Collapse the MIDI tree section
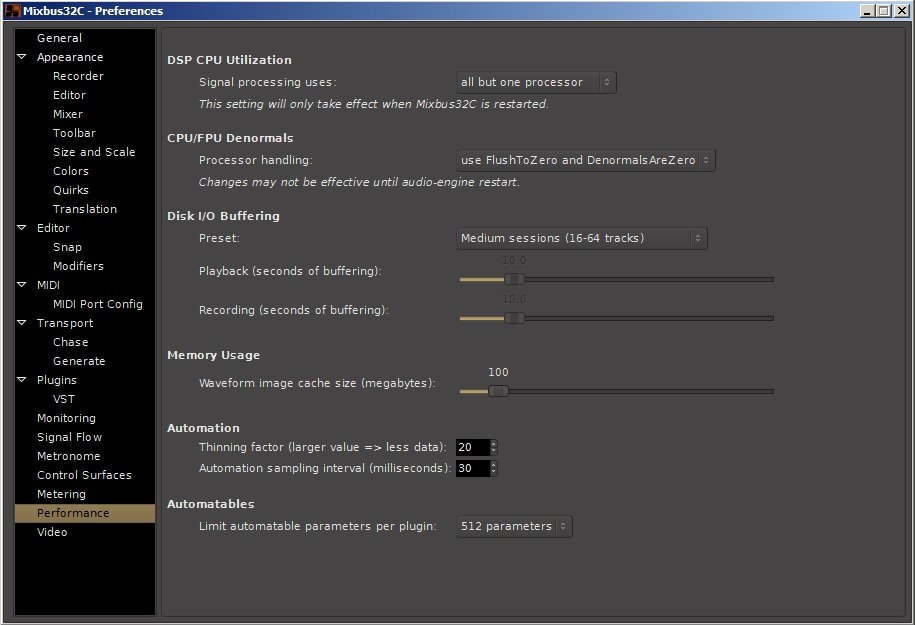Viewport: 915px width, 625px height. [x=22, y=285]
